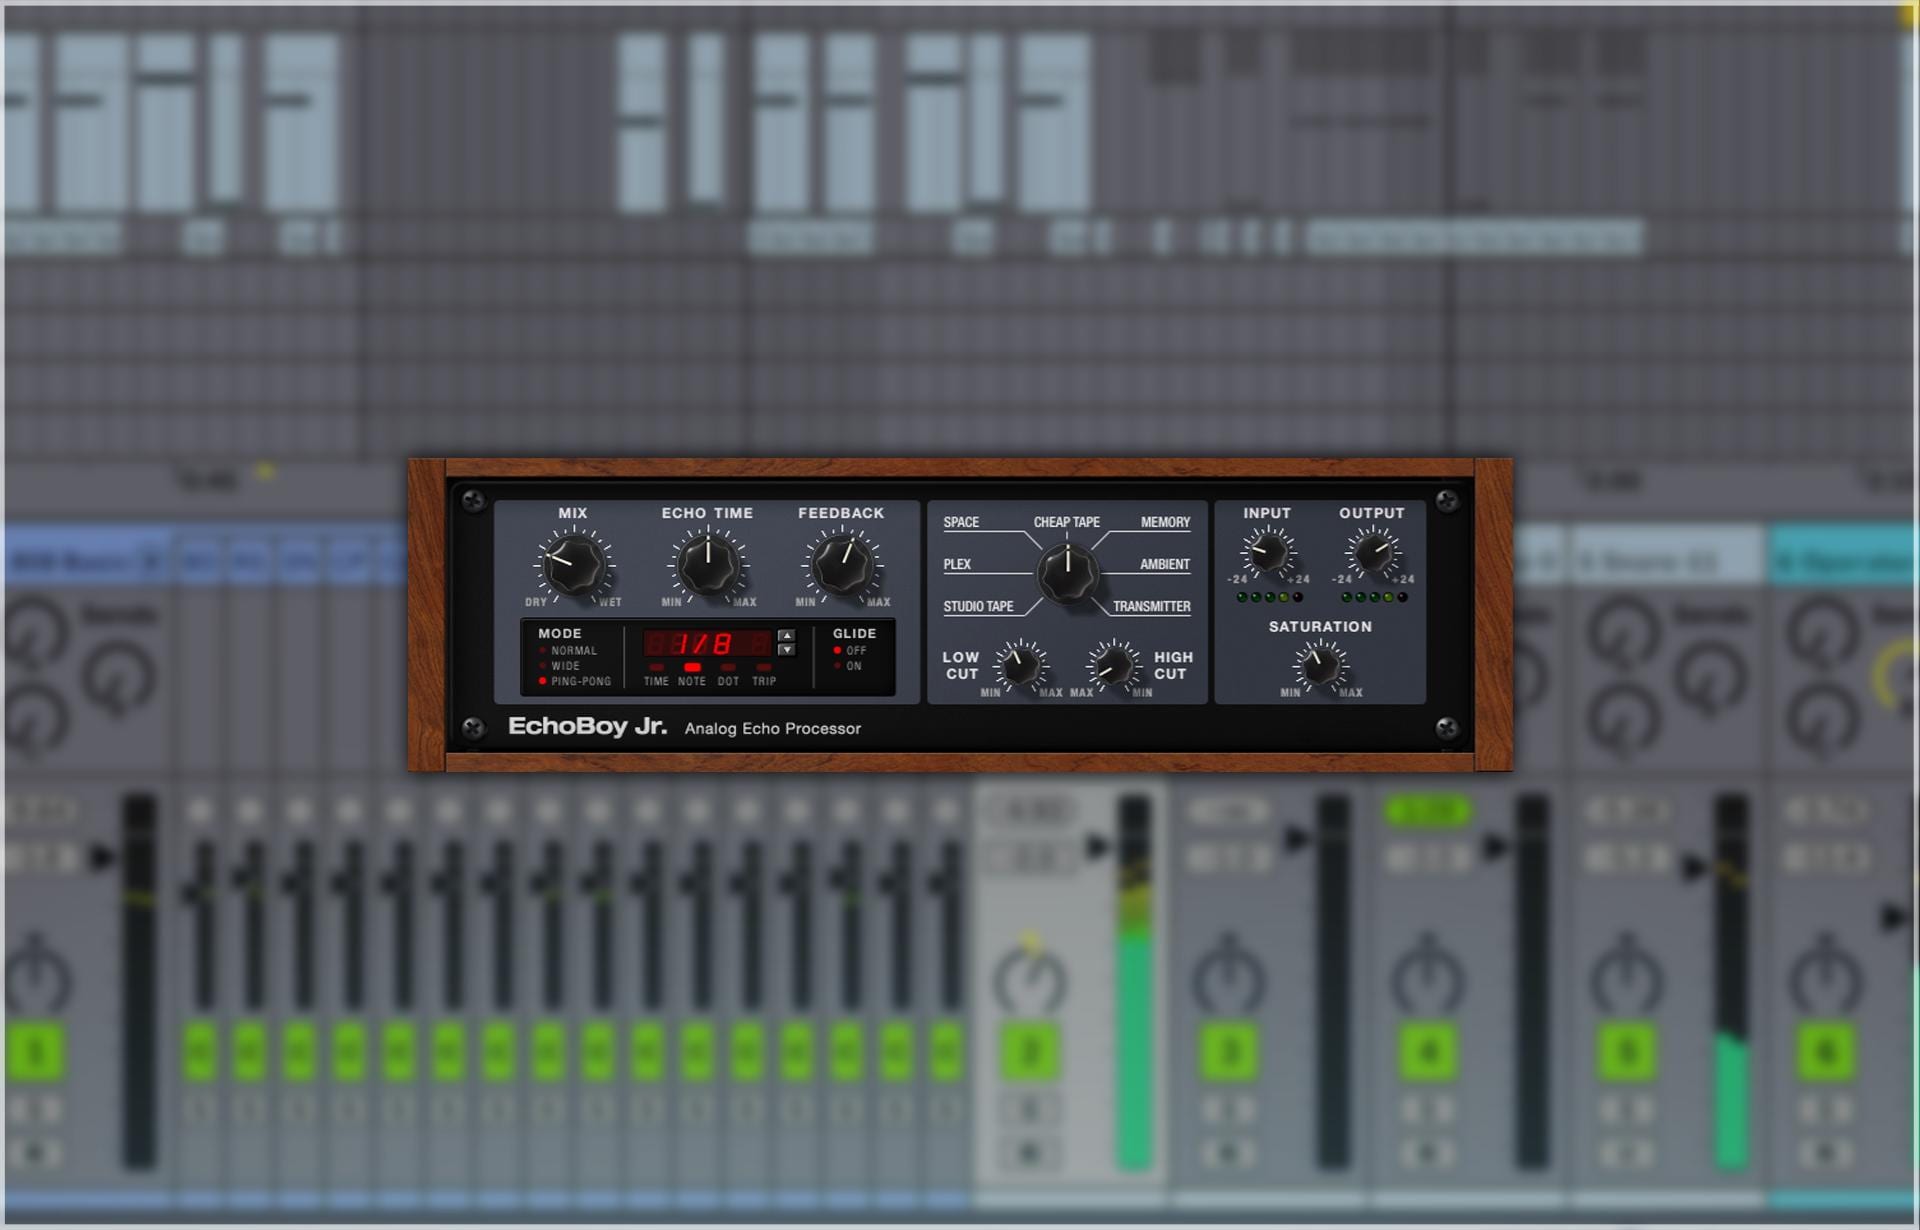The image size is (1920, 1230).
Task: Set Mode to NORMAL
Action: coord(567,650)
